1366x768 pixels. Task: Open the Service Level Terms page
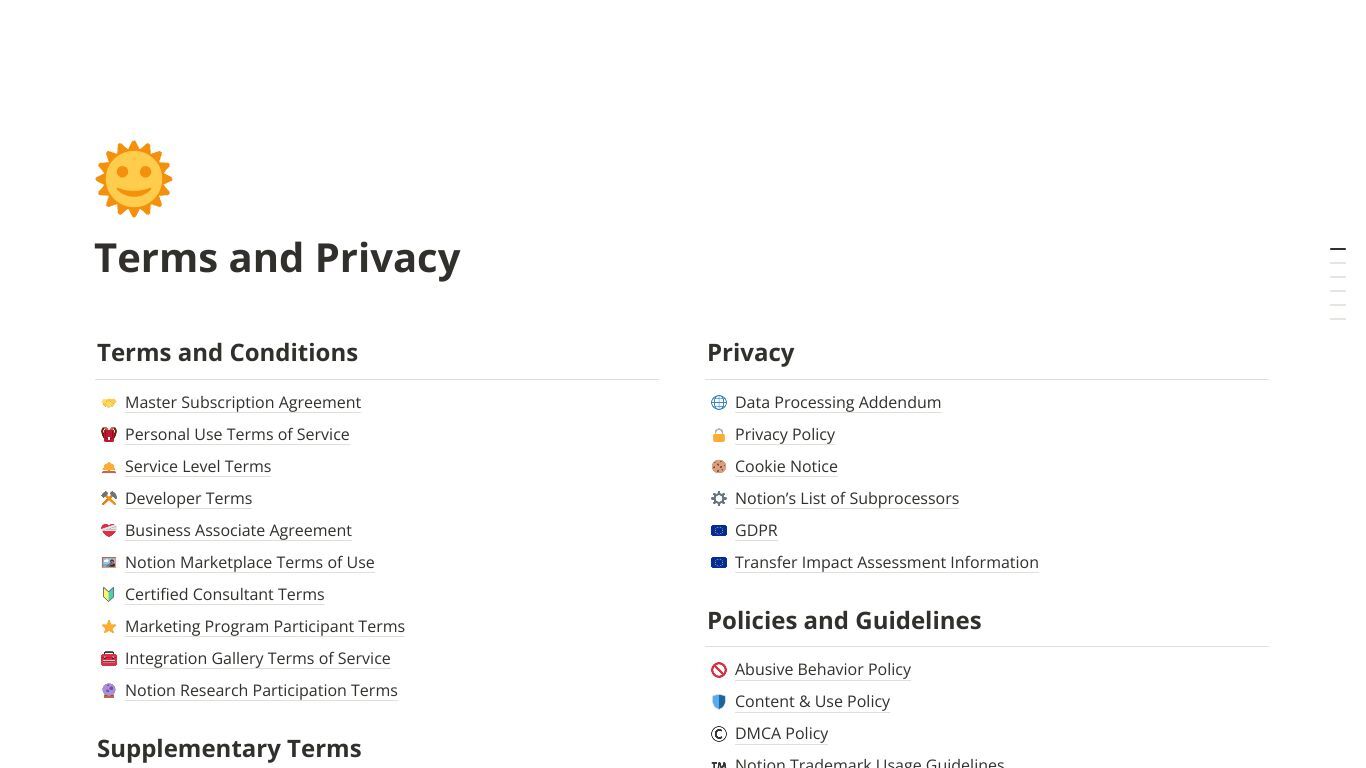coord(198,466)
